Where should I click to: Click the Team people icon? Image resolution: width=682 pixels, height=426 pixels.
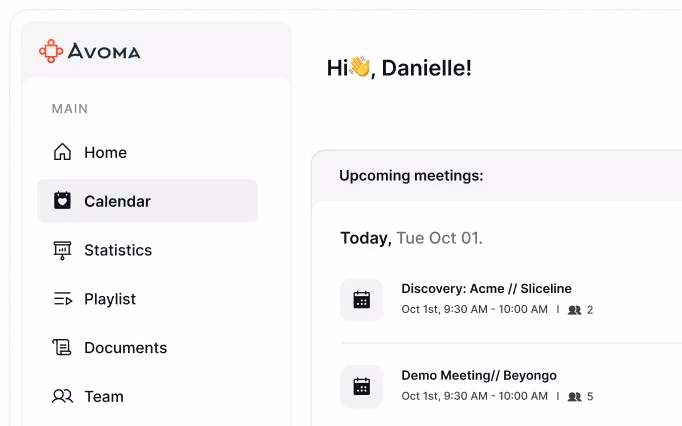(x=62, y=396)
